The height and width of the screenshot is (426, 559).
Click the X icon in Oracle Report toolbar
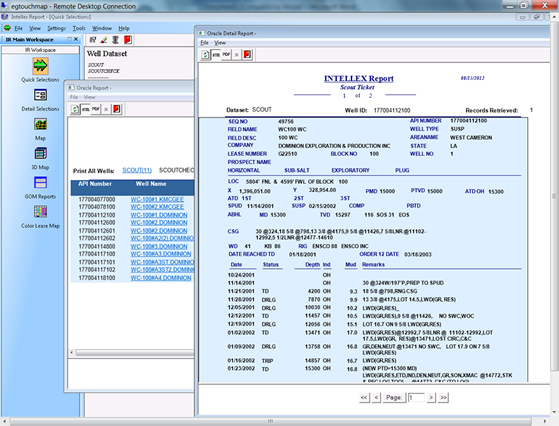click(106, 109)
